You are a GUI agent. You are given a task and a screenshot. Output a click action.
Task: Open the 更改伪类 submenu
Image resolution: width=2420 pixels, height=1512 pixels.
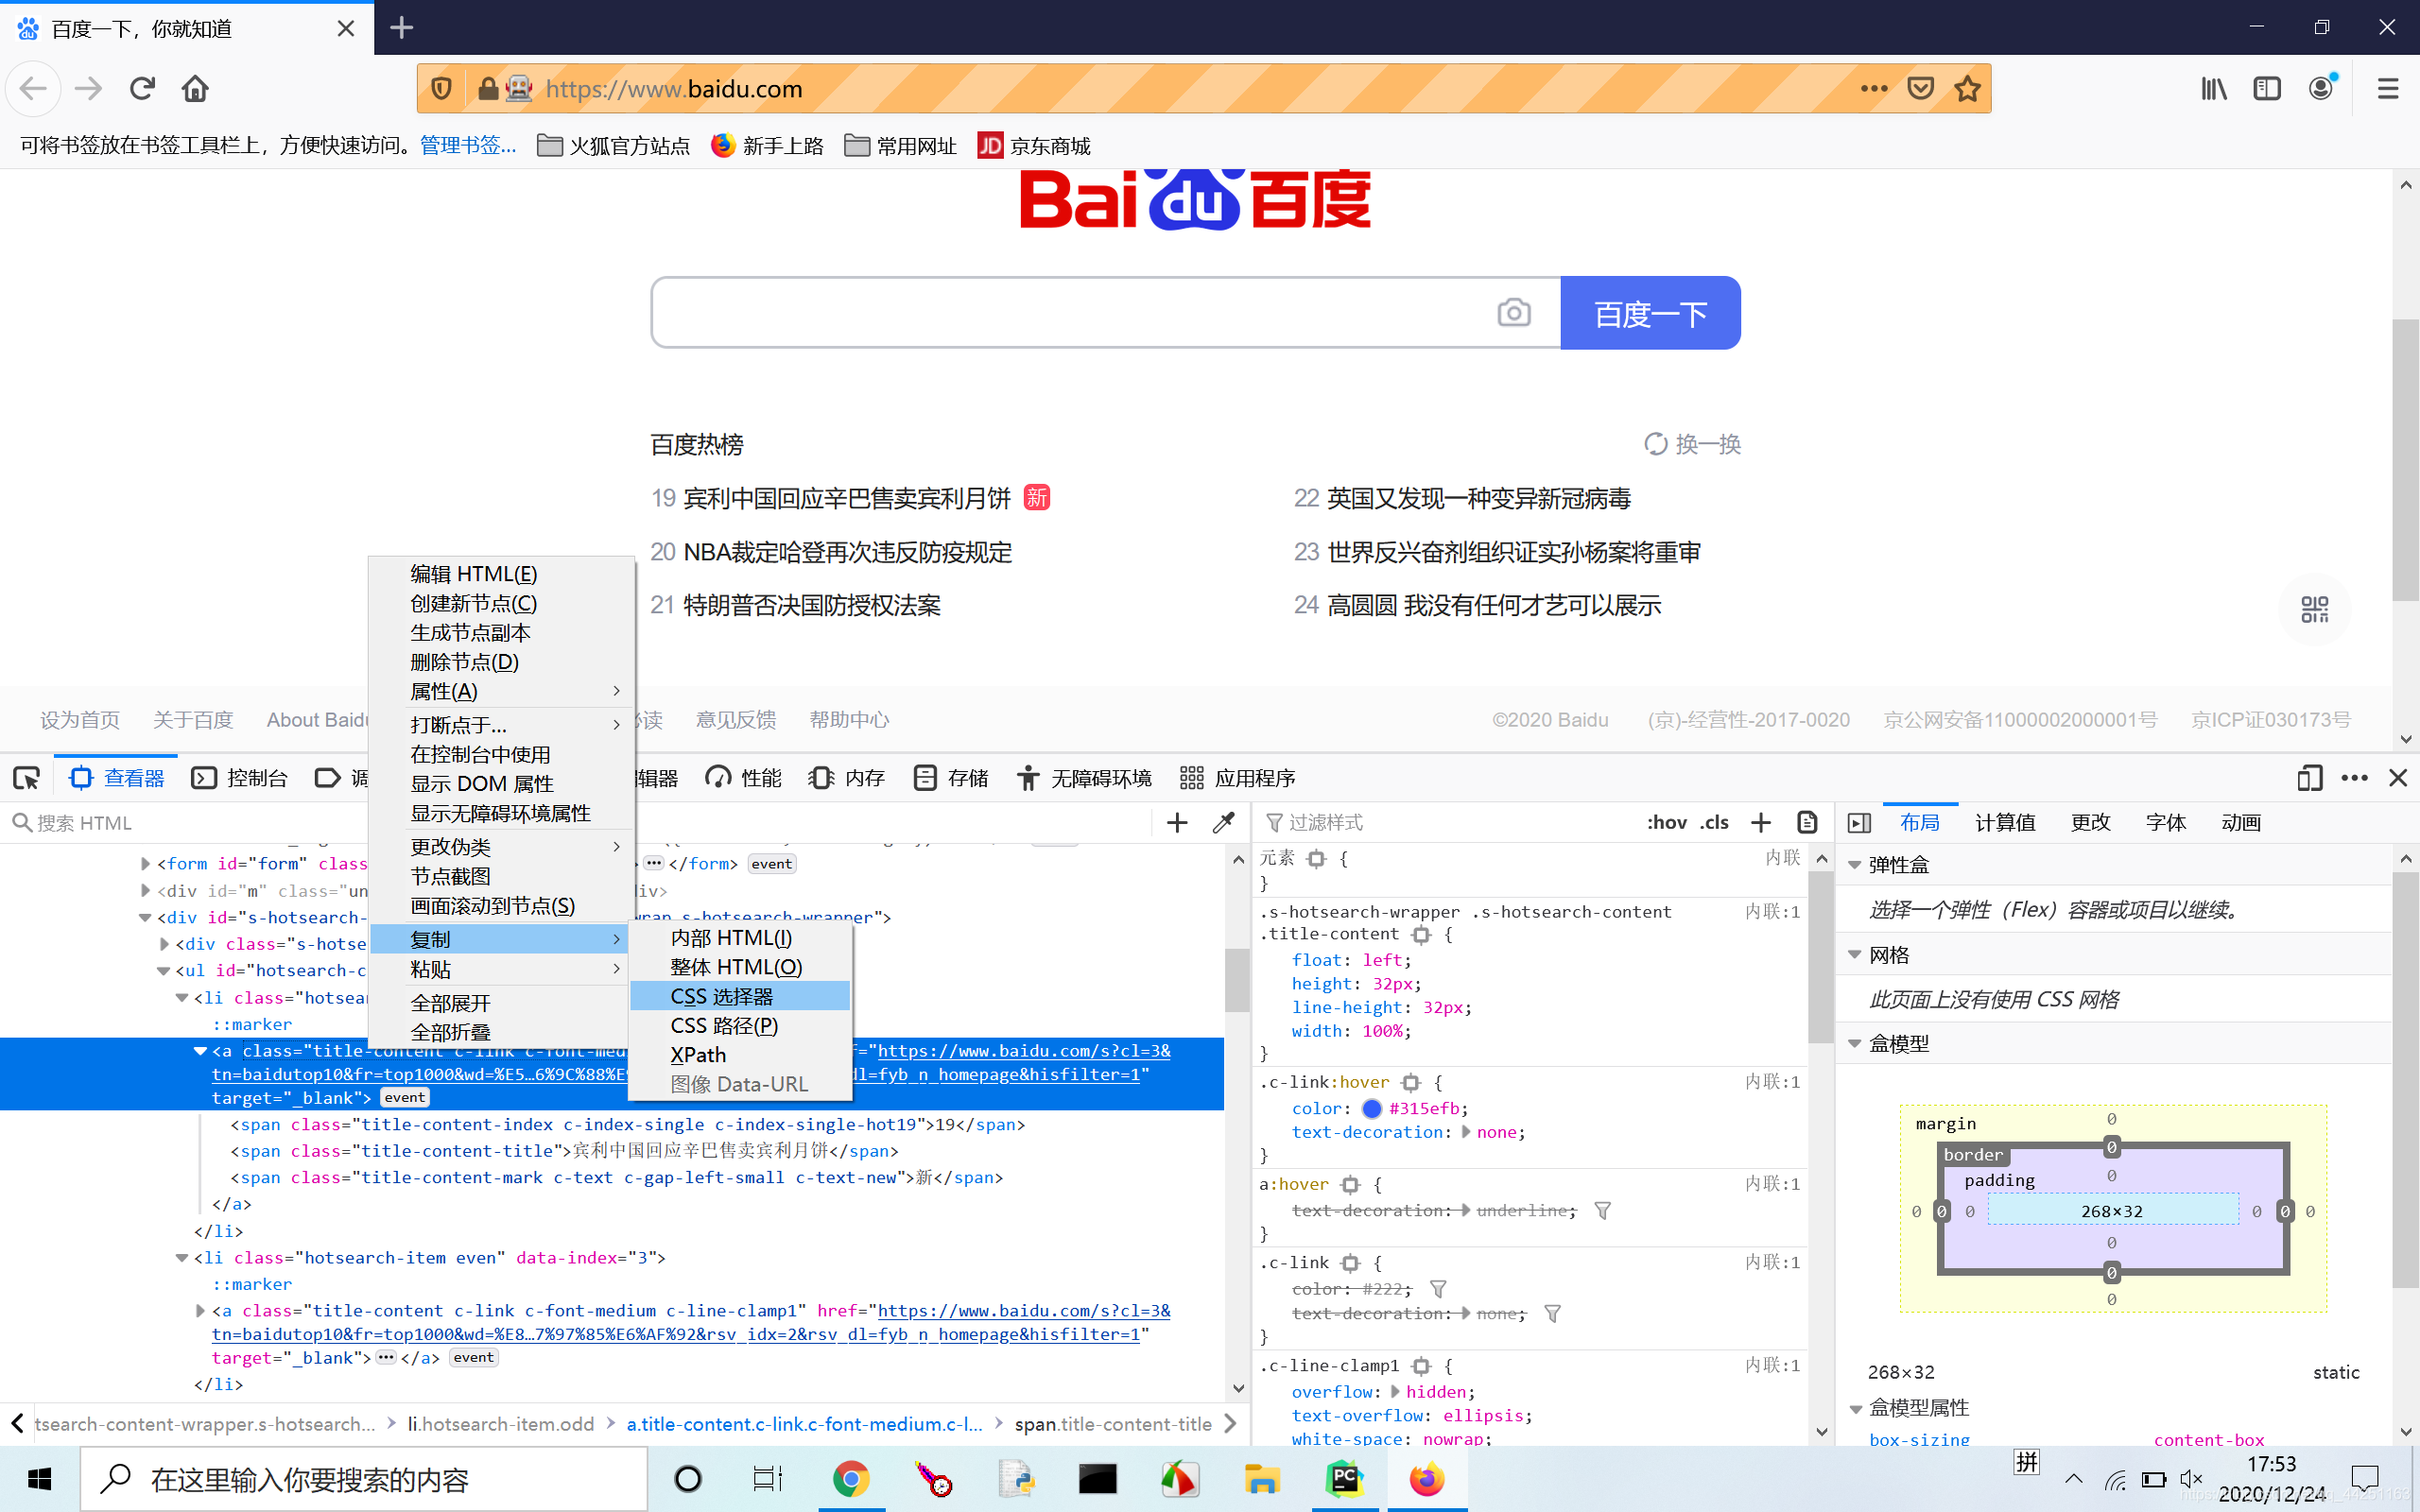point(502,847)
